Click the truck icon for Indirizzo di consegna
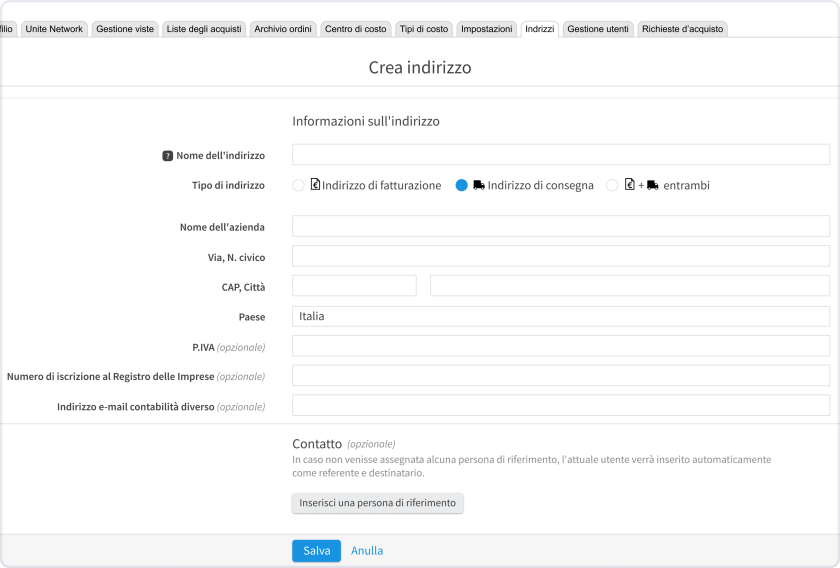Viewport: 840px width, 568px height. pyautogui.click(x=479, y=185)
